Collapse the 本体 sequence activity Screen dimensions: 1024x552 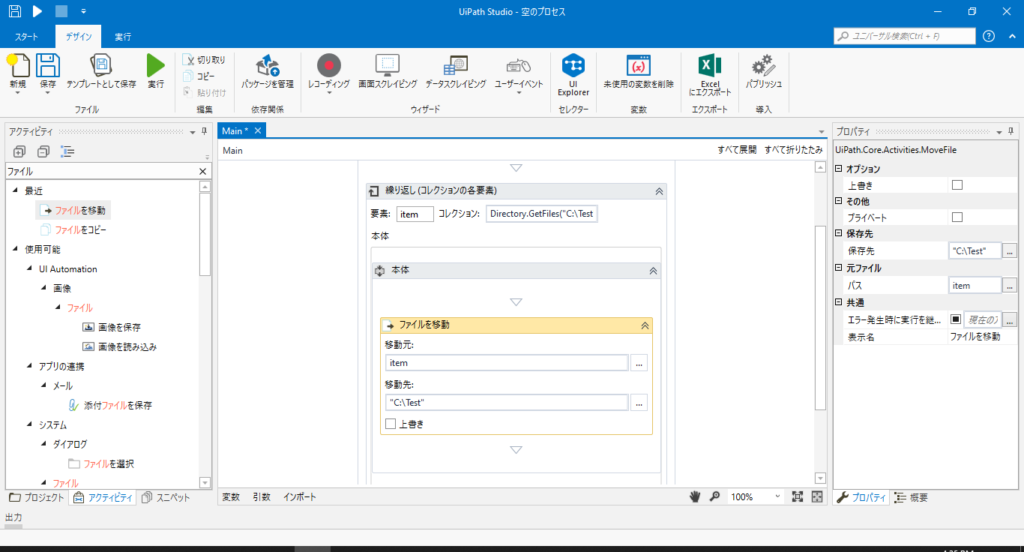tap(653, 270)
